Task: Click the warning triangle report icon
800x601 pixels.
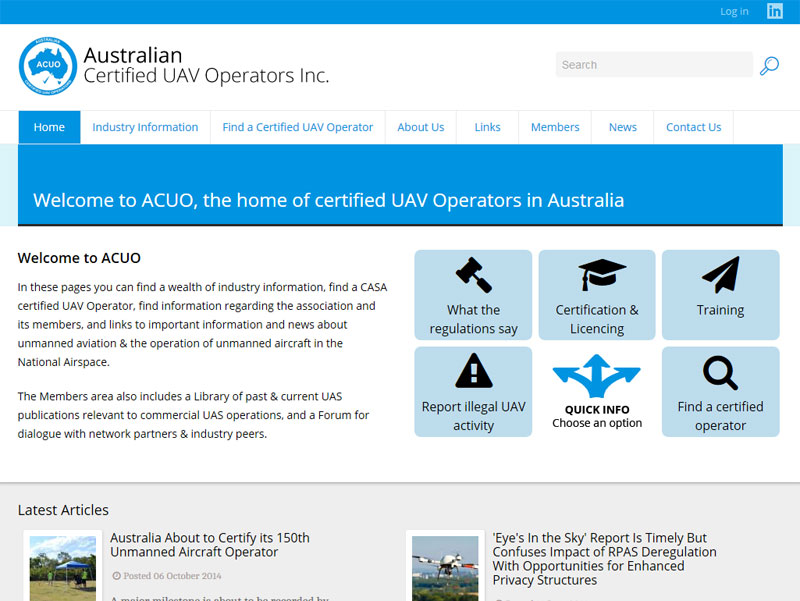Action: [x=473, y=371]
